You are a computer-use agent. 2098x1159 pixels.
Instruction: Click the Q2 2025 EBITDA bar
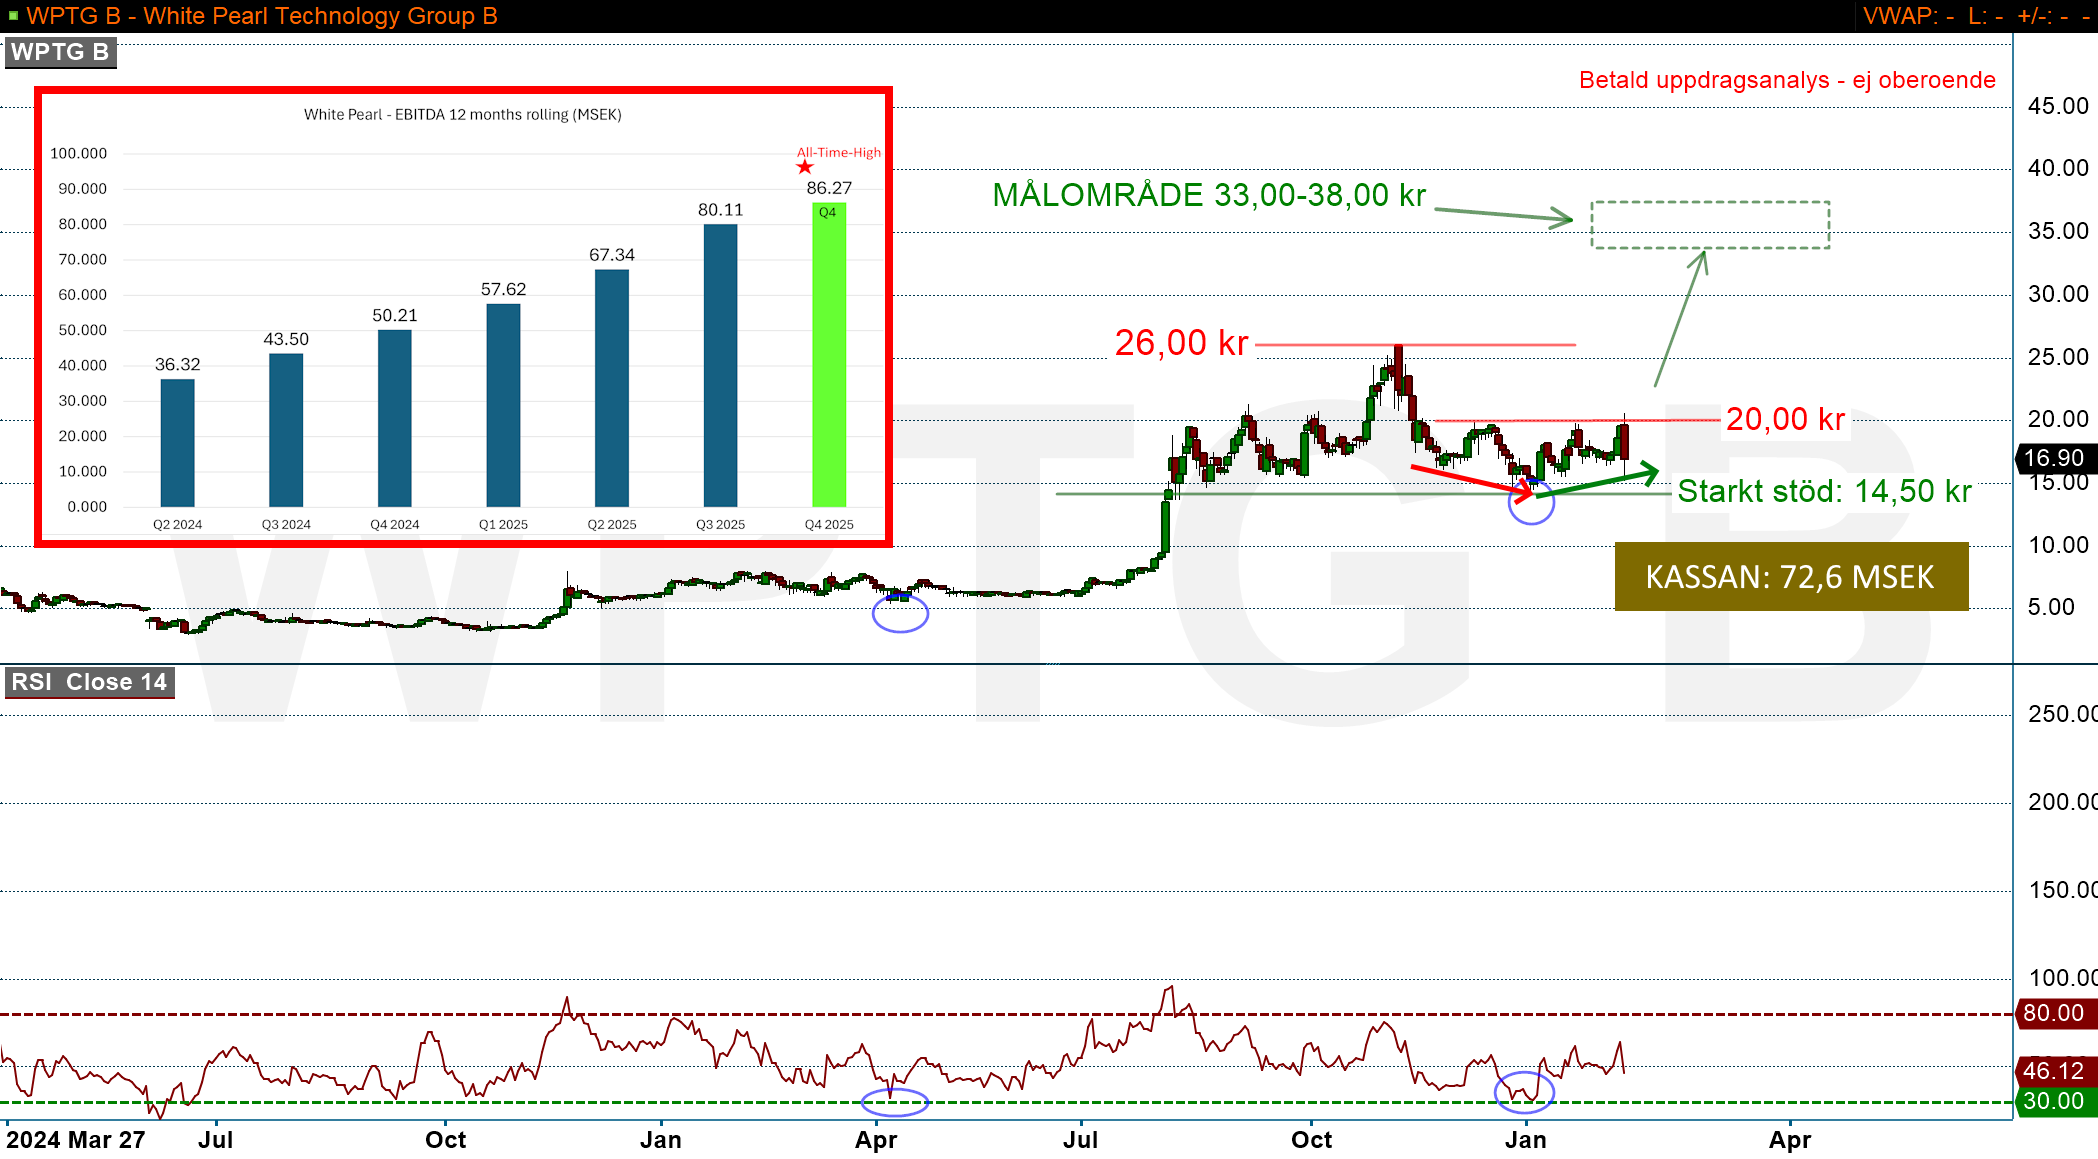(x=612, y=388)
